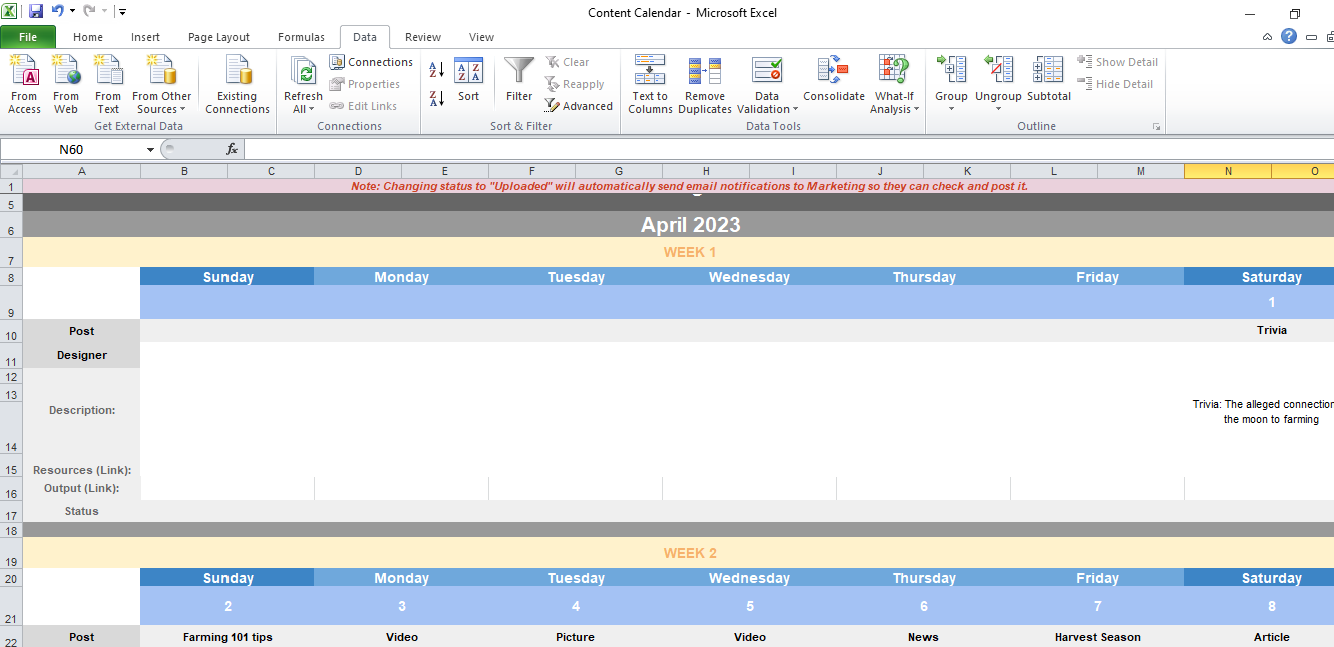
Task: Click the Ungroup icon
Action: pos(998,70)
